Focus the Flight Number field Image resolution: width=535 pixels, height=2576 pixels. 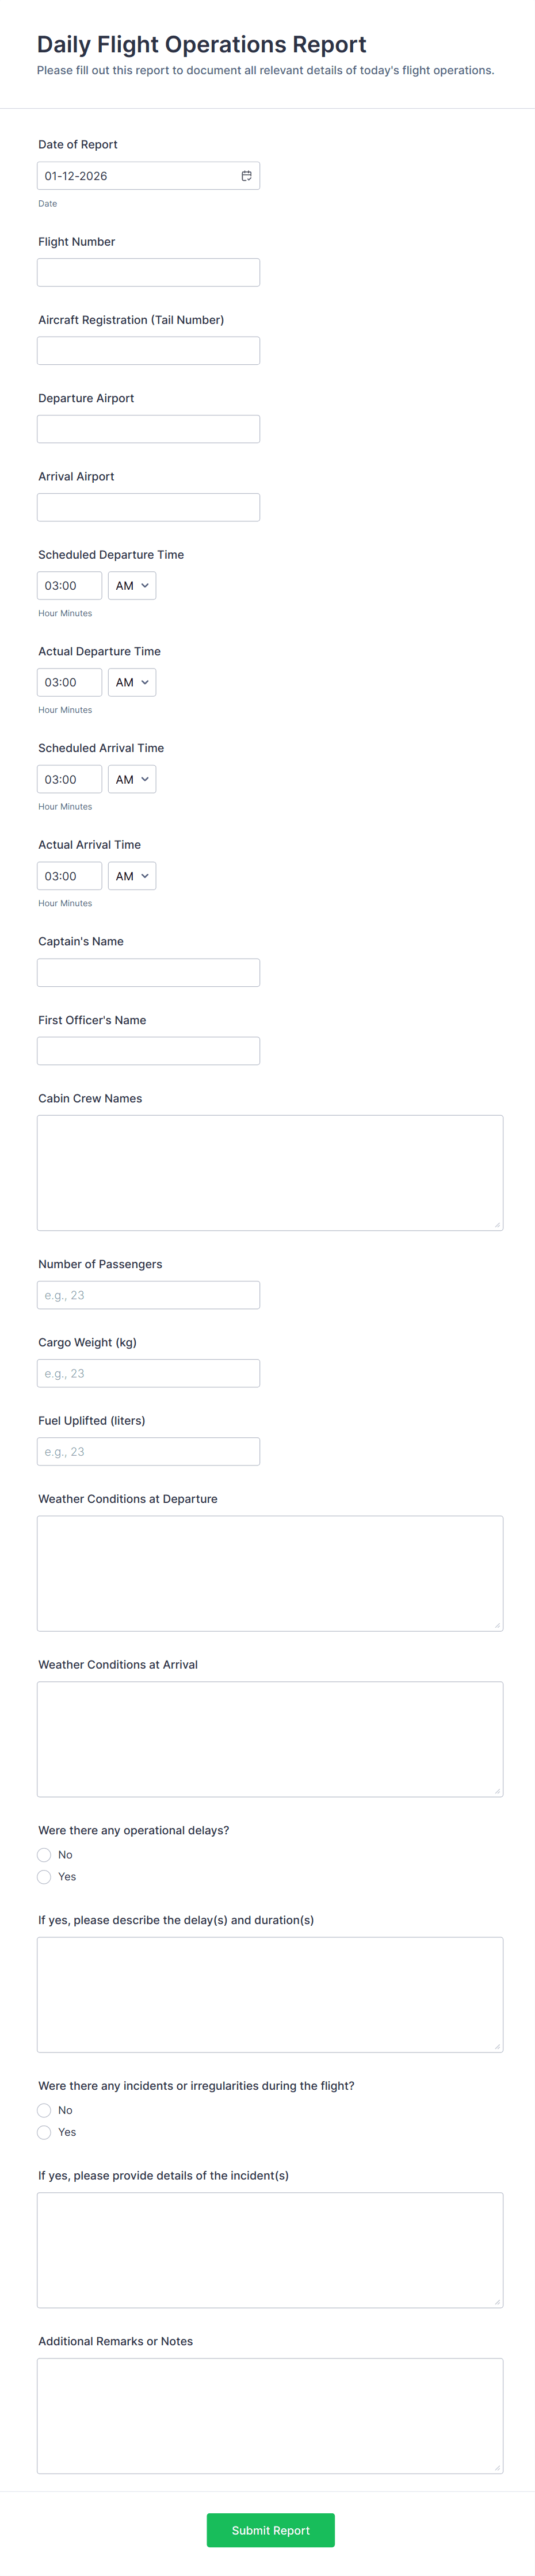point(148,273)
